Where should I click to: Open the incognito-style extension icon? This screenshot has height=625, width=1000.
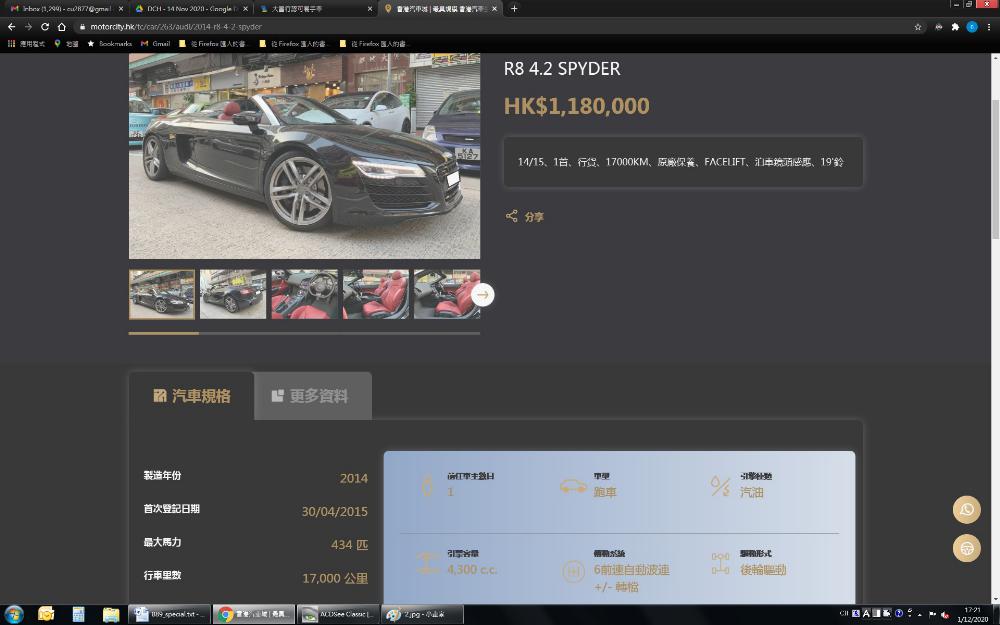[938, 27]
